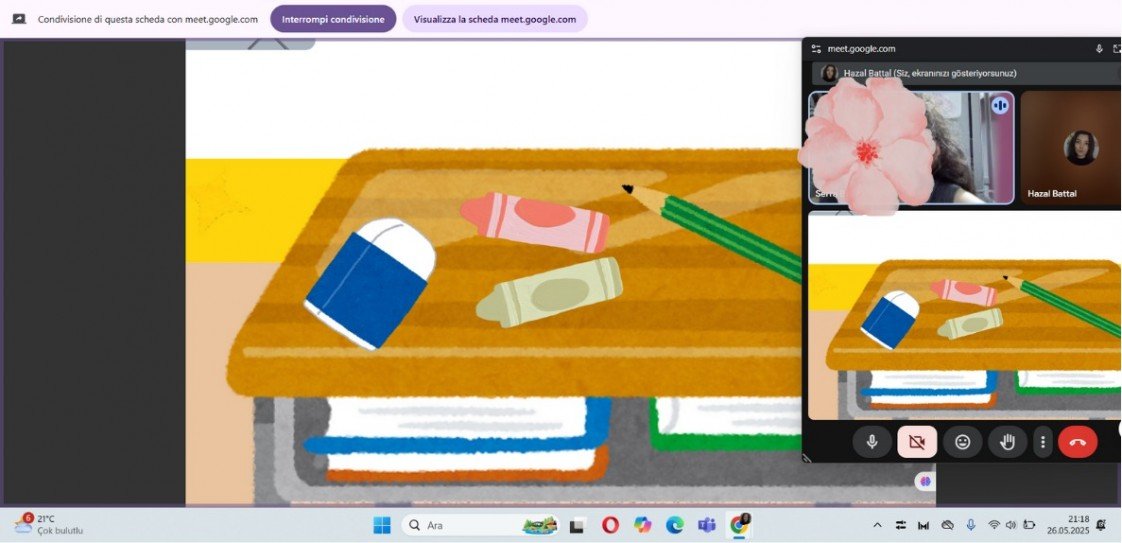Click the site settings icon beside meet.google.com
This screenshot has height=543, width=1122.
(x=816, y=49)
